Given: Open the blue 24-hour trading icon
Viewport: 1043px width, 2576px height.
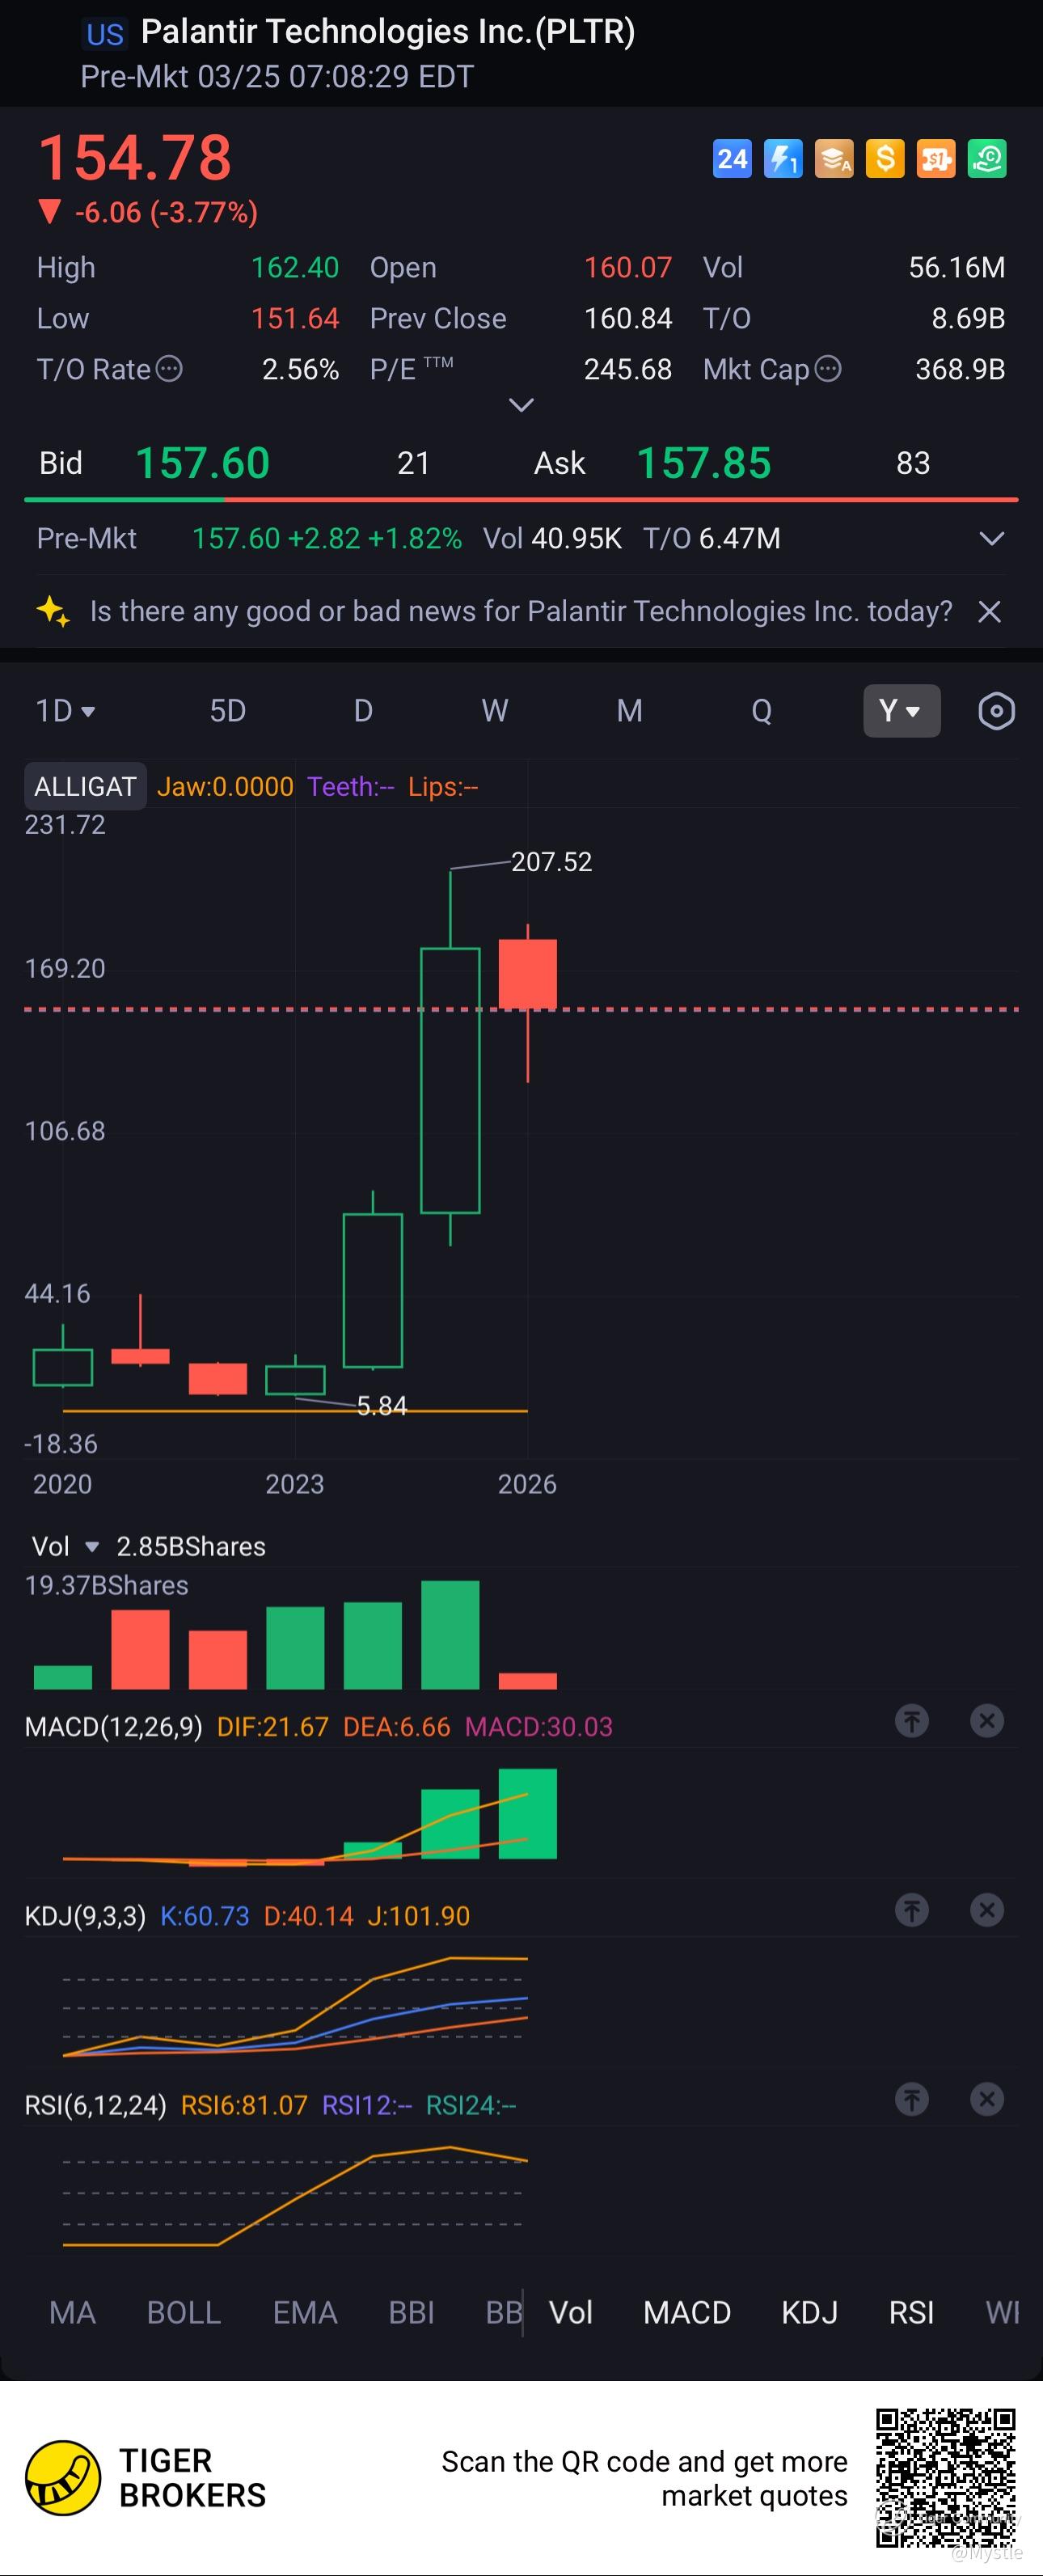Looking at the screenshot, I should [x=732, y=159].
